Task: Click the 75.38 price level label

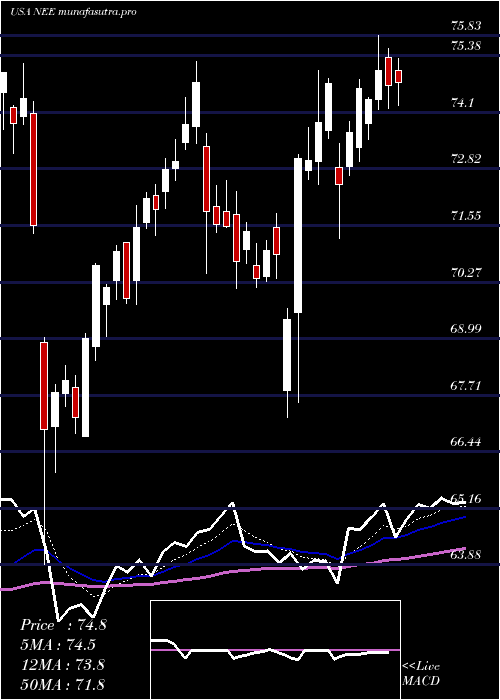Action: pyautogui.click(x=466, y=46)
